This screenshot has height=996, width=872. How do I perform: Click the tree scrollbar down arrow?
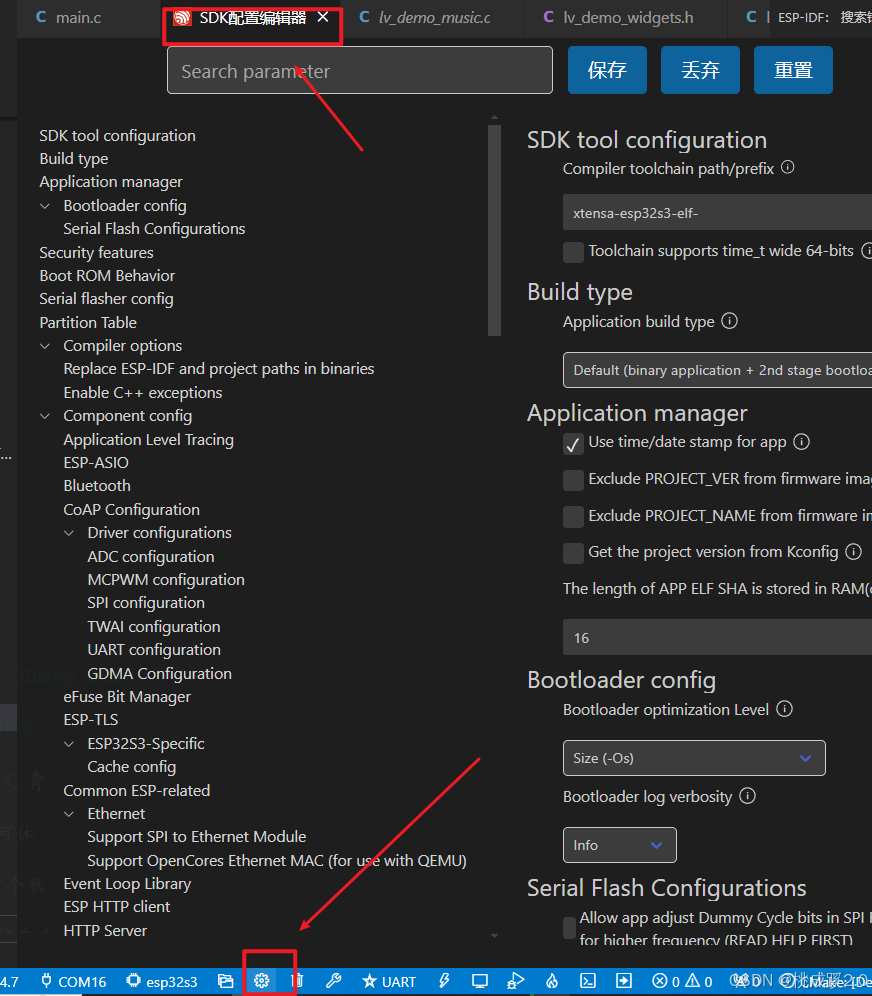(494, 936)
